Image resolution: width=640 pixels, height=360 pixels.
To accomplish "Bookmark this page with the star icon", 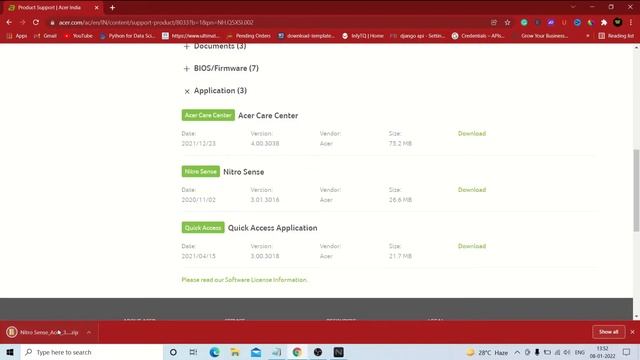I will click(x=507, y=22).
